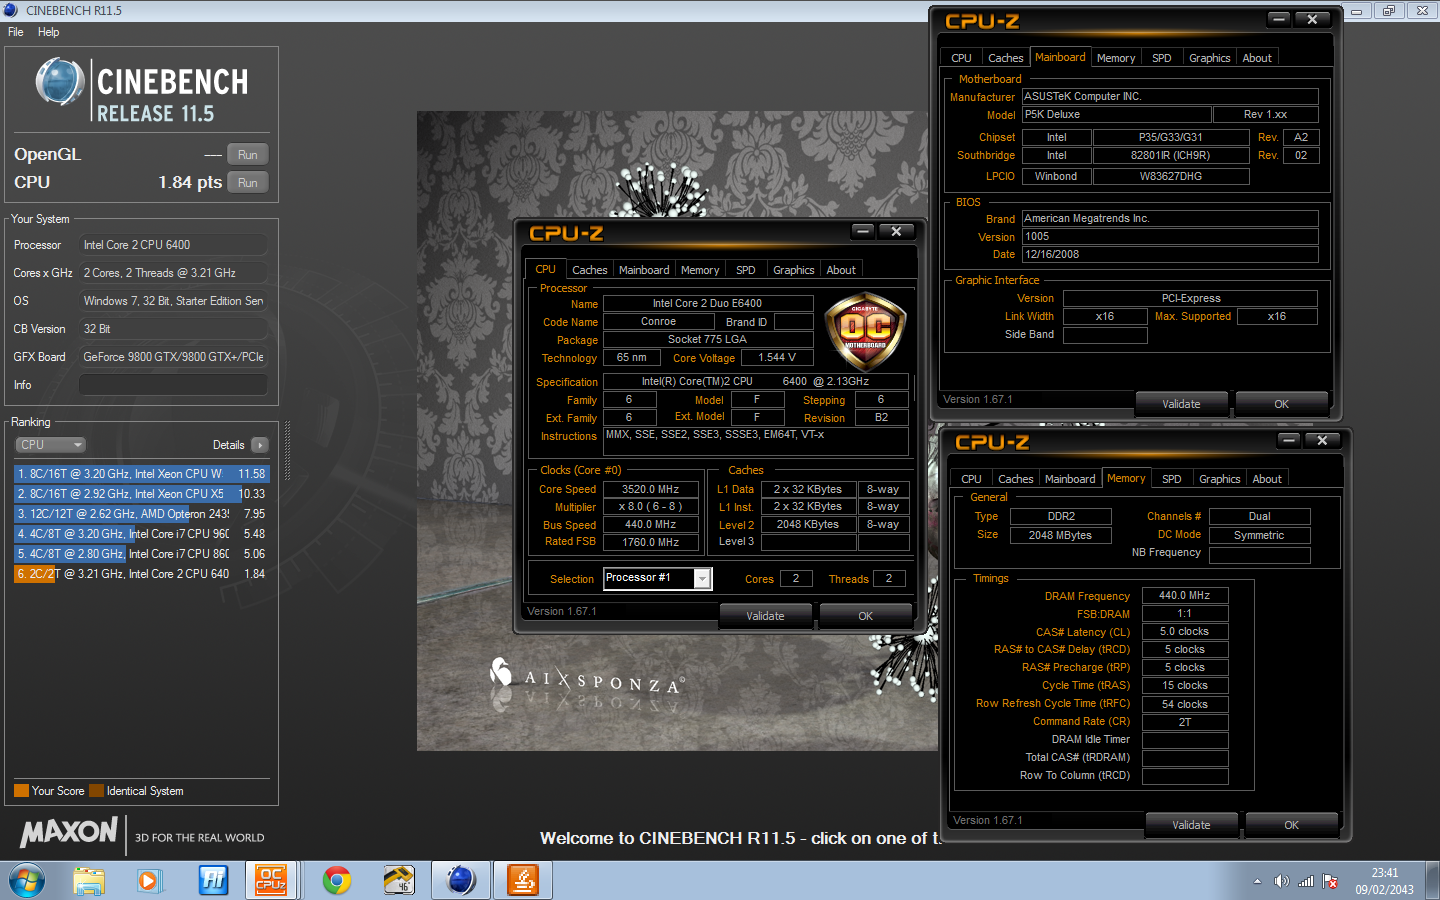
Task: Open Mainboard tab in center CPU-Z window
Action: click(644, 270)
